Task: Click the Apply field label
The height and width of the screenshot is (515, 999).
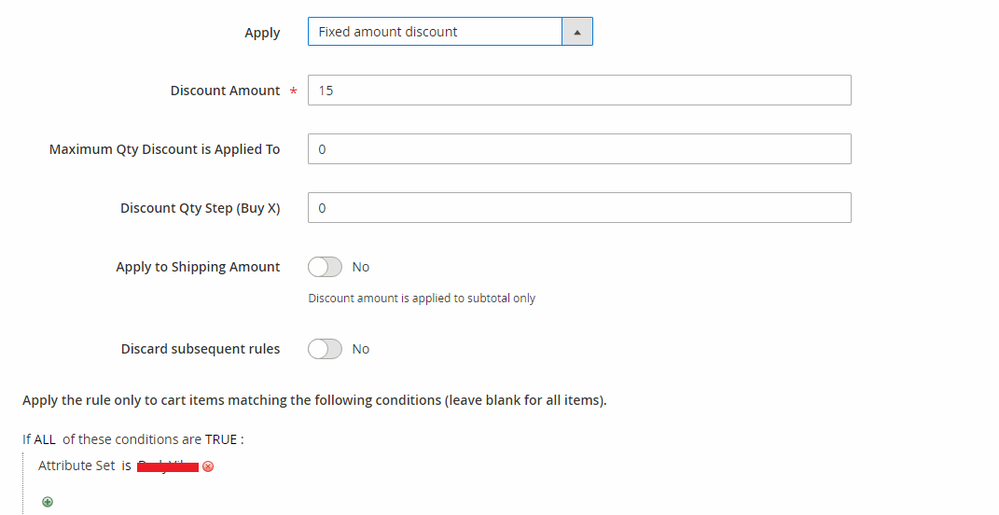Action: click(x=262, y=32)
